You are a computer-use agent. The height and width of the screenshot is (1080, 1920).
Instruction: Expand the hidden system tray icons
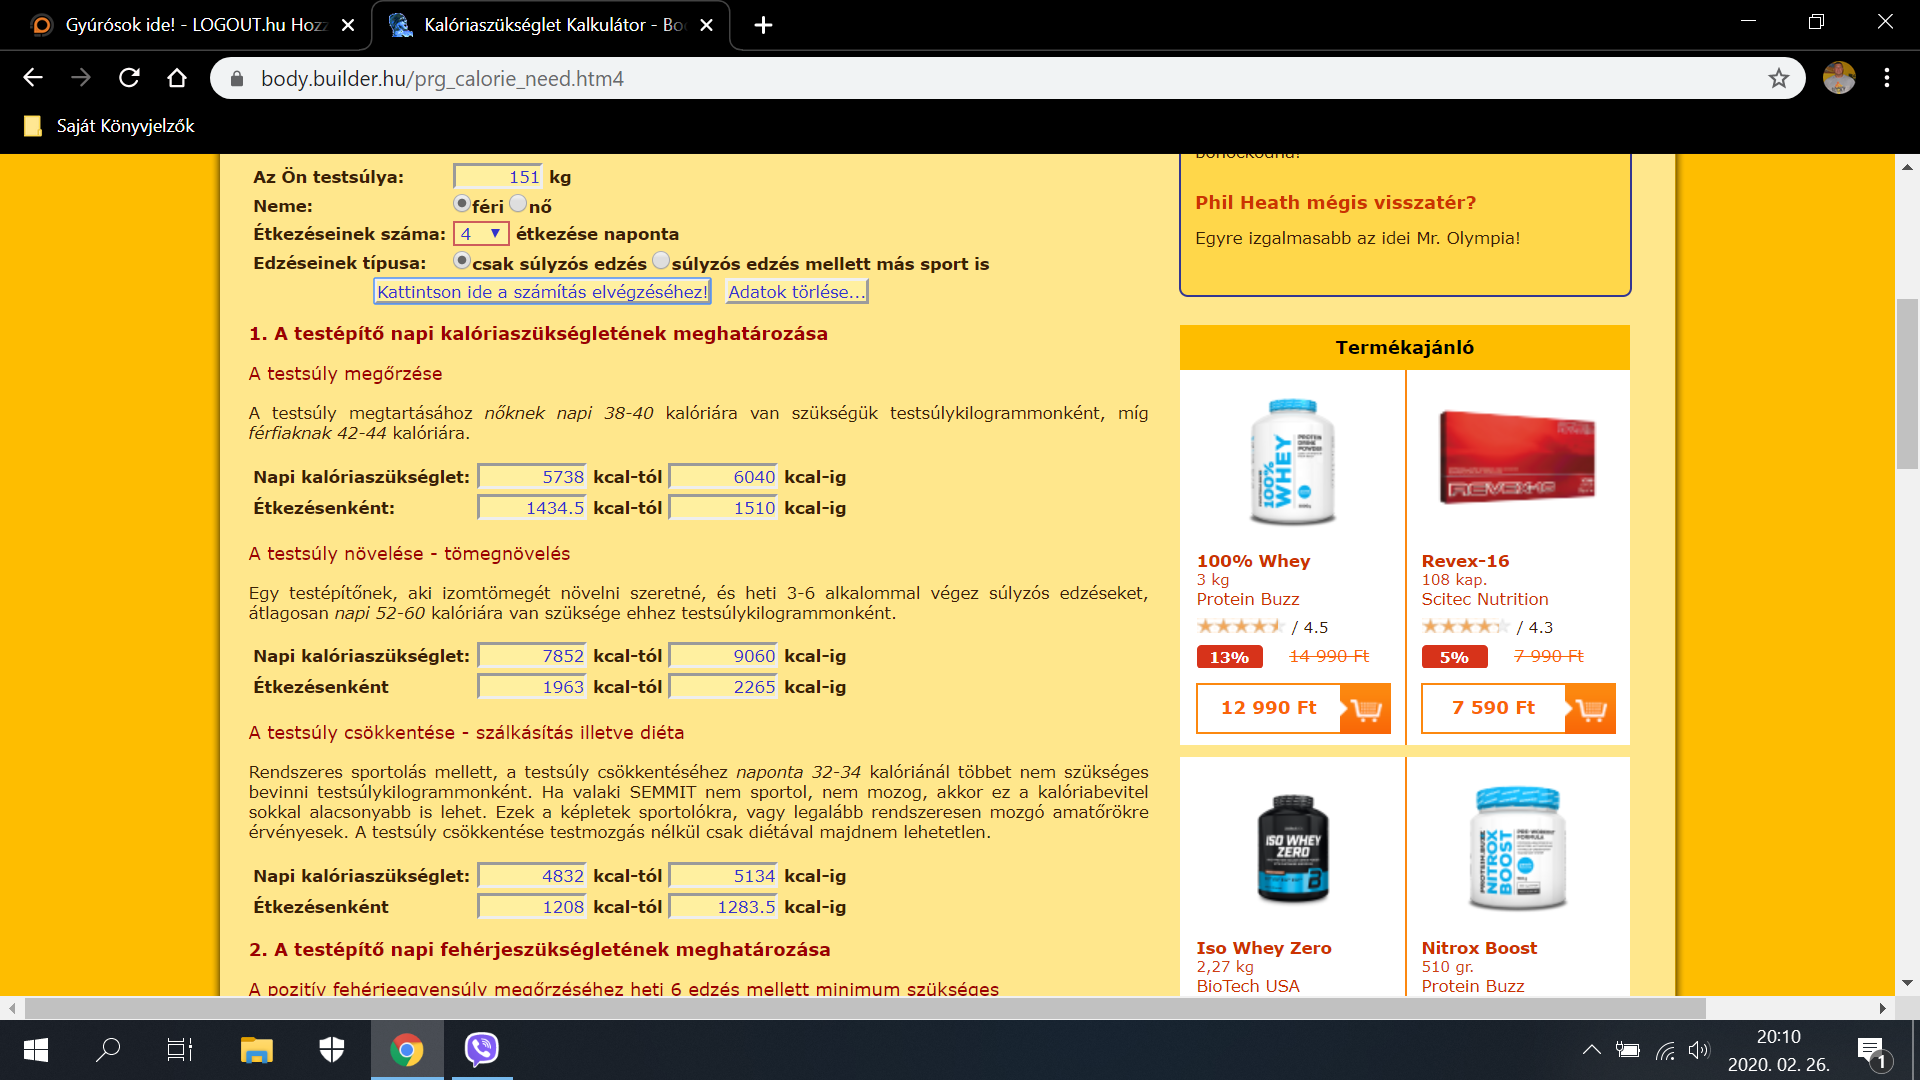[x=1591, y=1050]
